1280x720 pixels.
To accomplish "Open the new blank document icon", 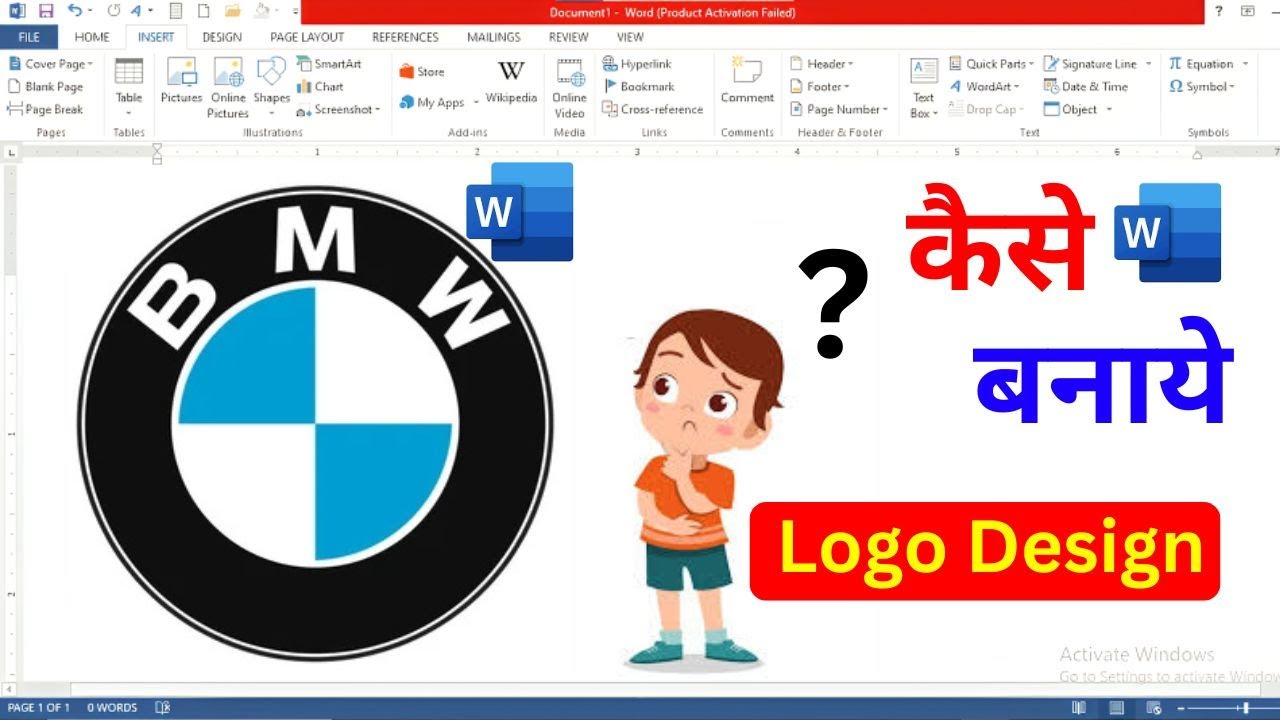I will click(203, 11).
